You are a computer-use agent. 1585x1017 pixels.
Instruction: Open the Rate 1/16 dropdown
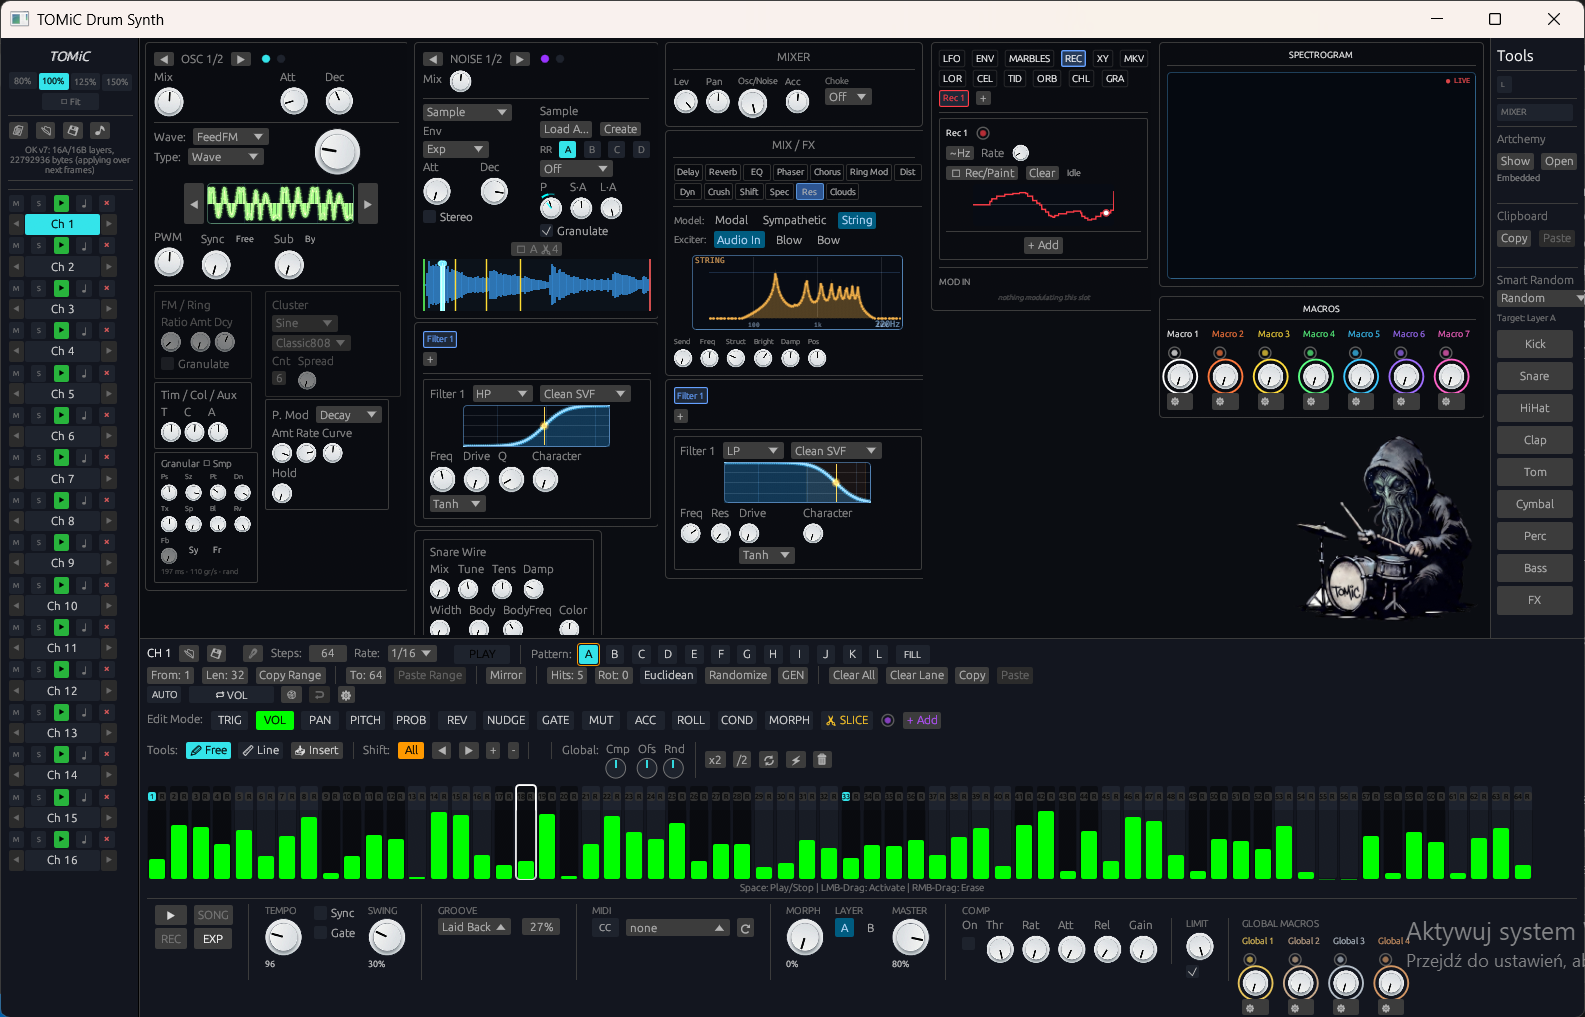(x=412, y=653)
